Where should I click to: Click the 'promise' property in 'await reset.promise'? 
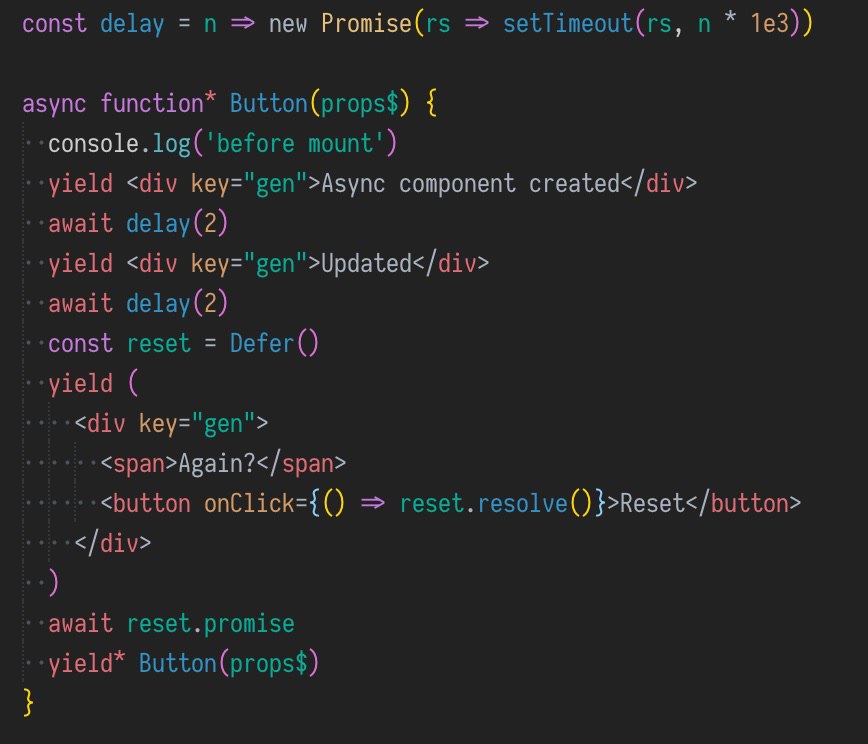coord(249,623)
